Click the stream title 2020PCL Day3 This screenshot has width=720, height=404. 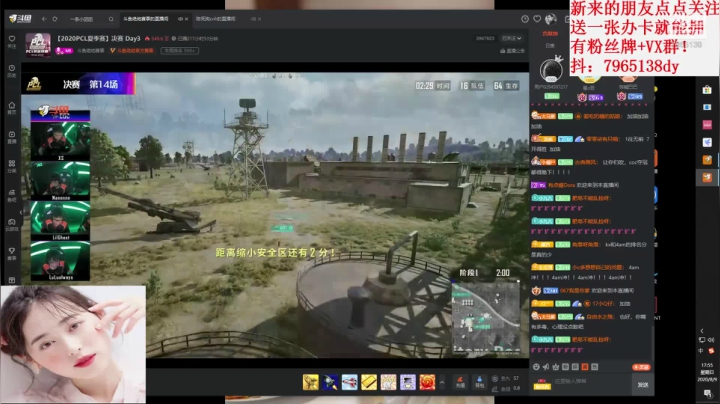click(98, 39)
